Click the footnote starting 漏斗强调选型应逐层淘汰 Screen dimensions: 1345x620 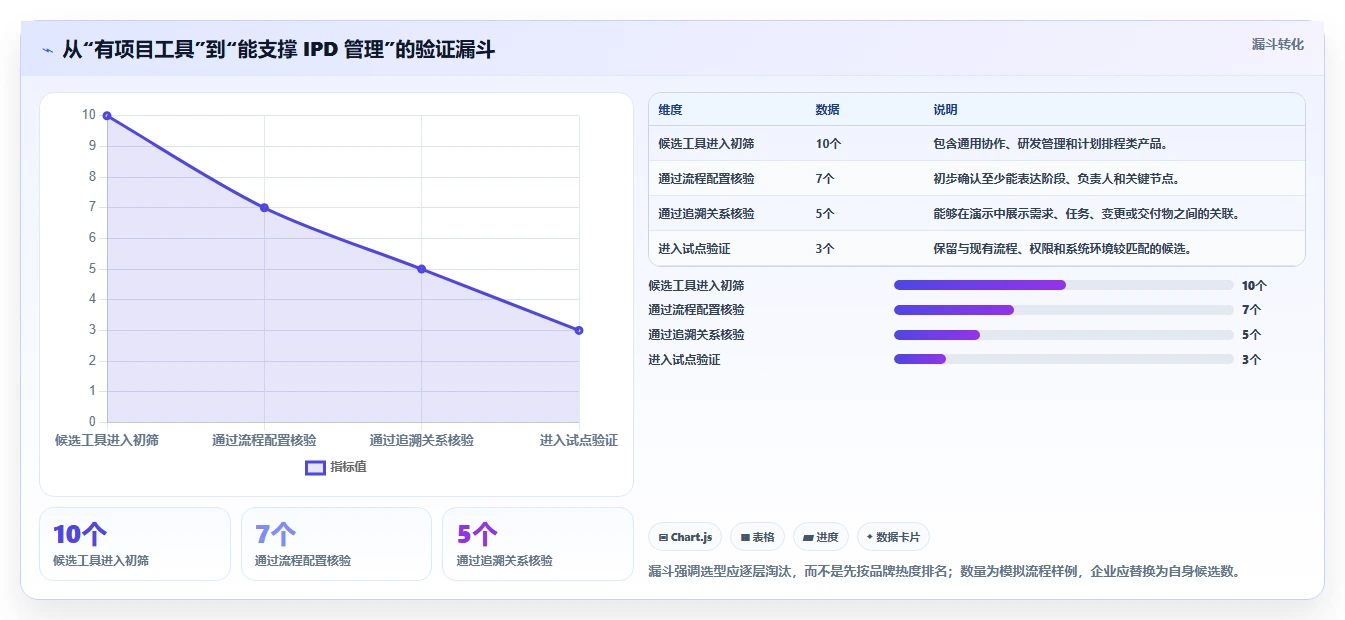tap(946, 572)
